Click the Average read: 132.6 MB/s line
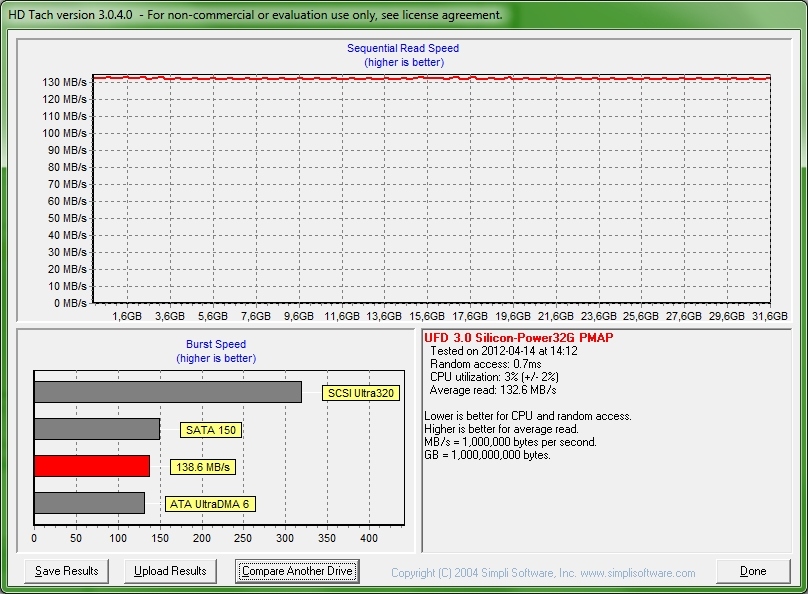The image size is (808, 594). pyautogui.click(x=493, y=390)
